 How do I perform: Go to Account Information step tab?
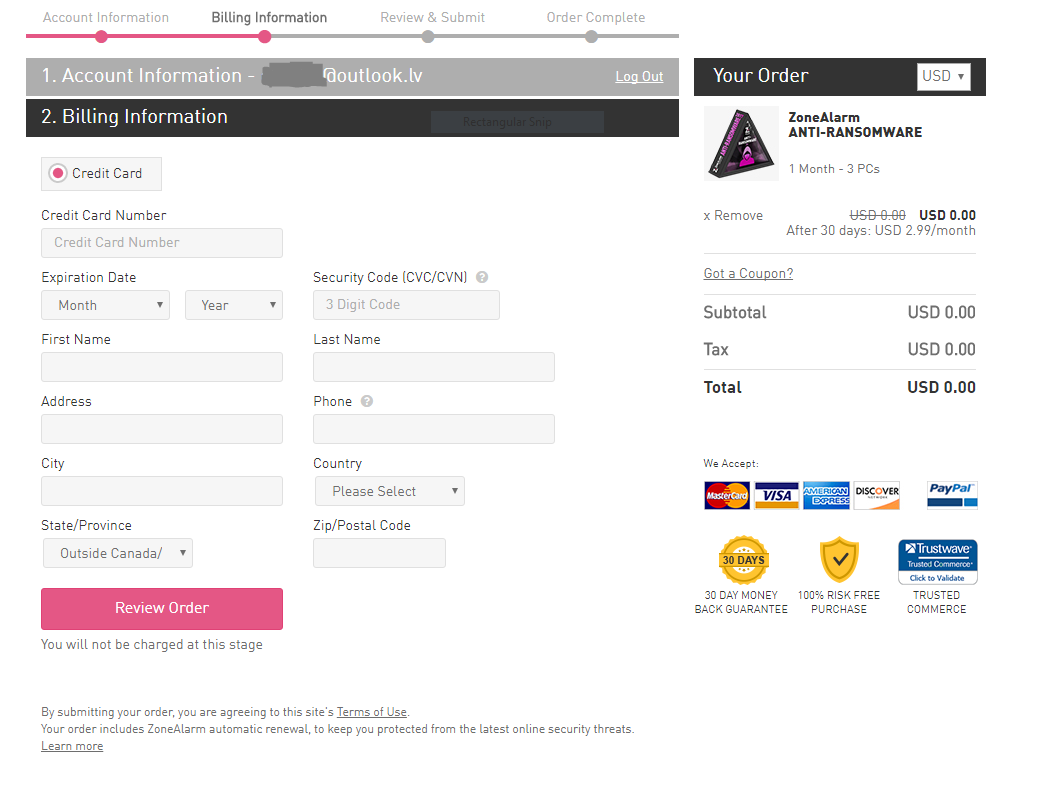tap(106, 17)
